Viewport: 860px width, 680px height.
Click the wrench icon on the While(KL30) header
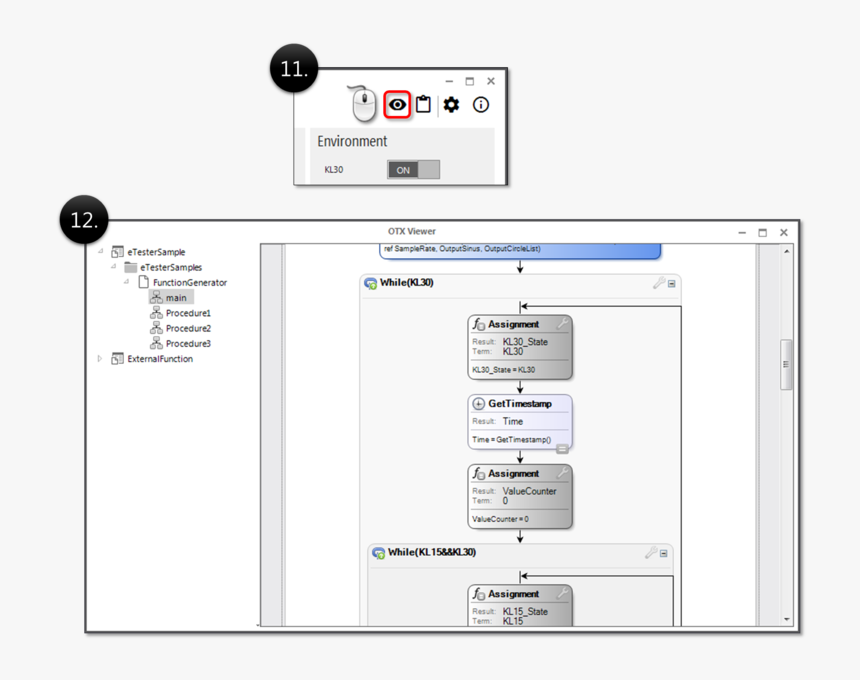(657, 283)
